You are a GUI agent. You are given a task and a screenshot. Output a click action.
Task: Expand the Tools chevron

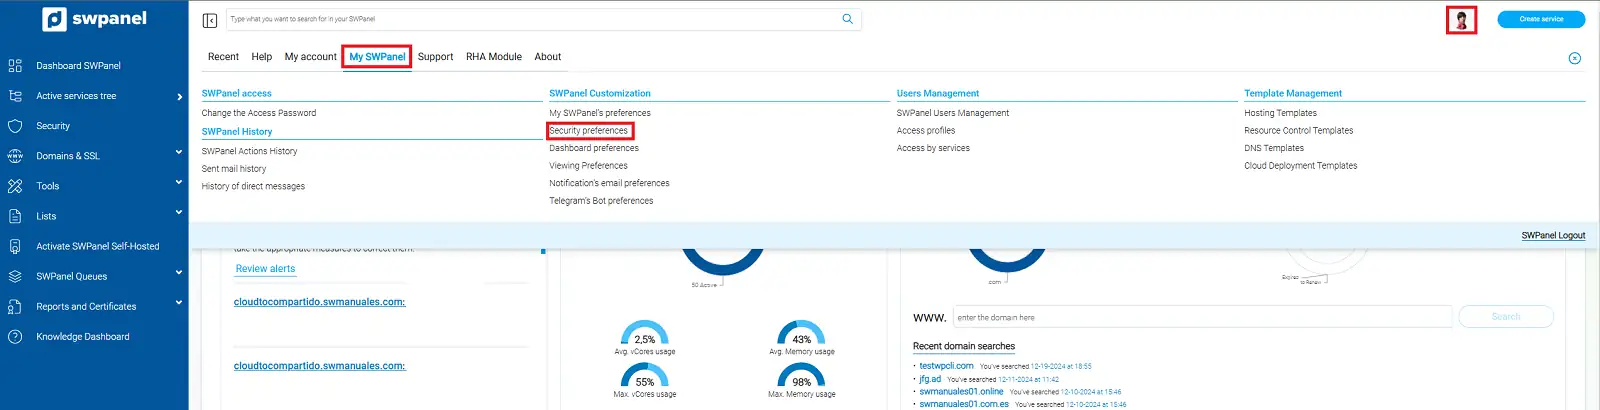[x=179, y=182]
